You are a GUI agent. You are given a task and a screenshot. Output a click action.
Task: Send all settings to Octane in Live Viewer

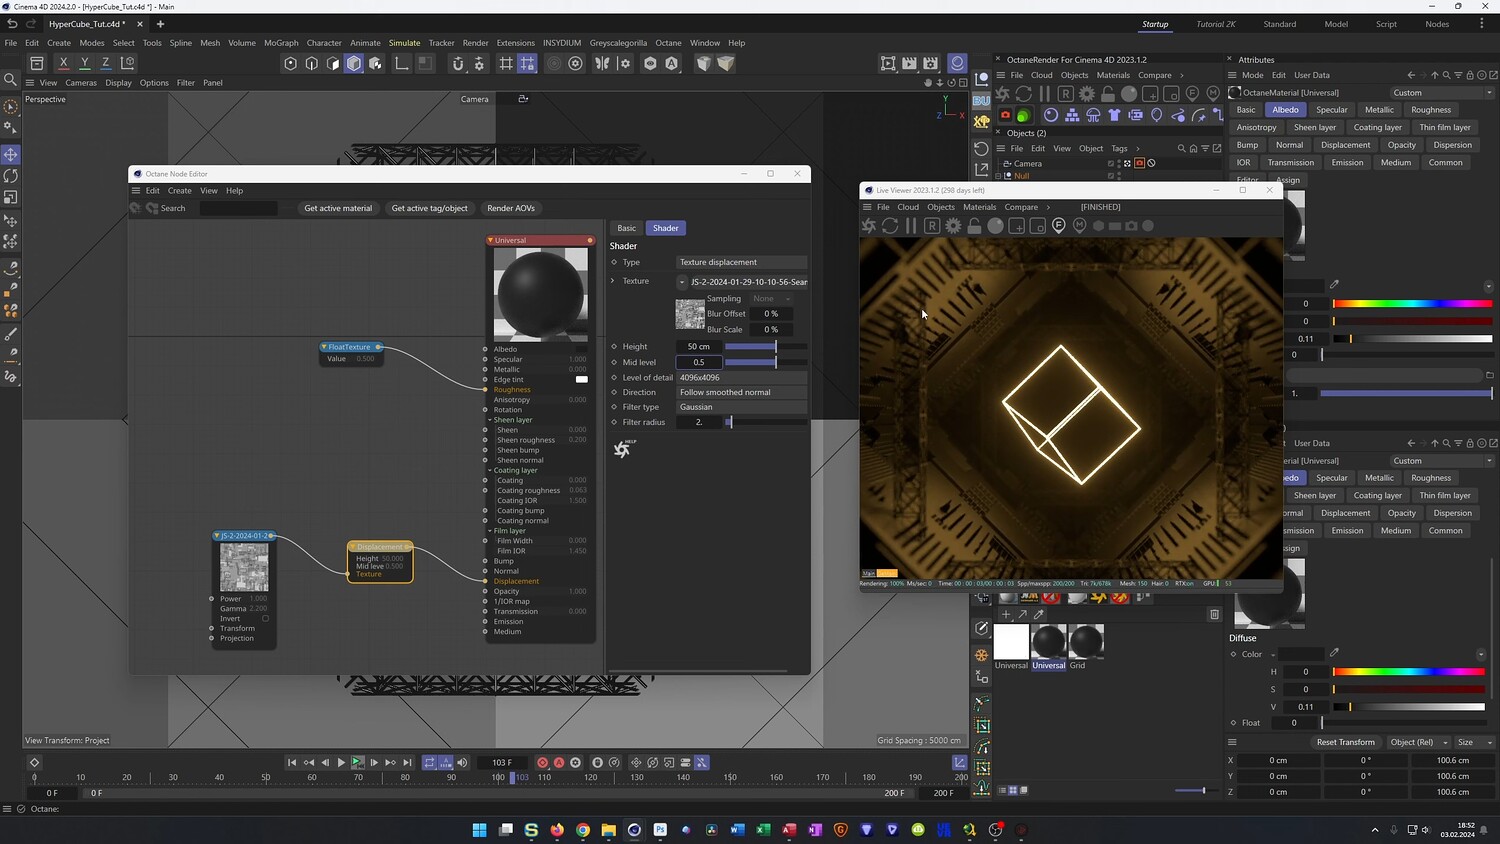[869, 226]
